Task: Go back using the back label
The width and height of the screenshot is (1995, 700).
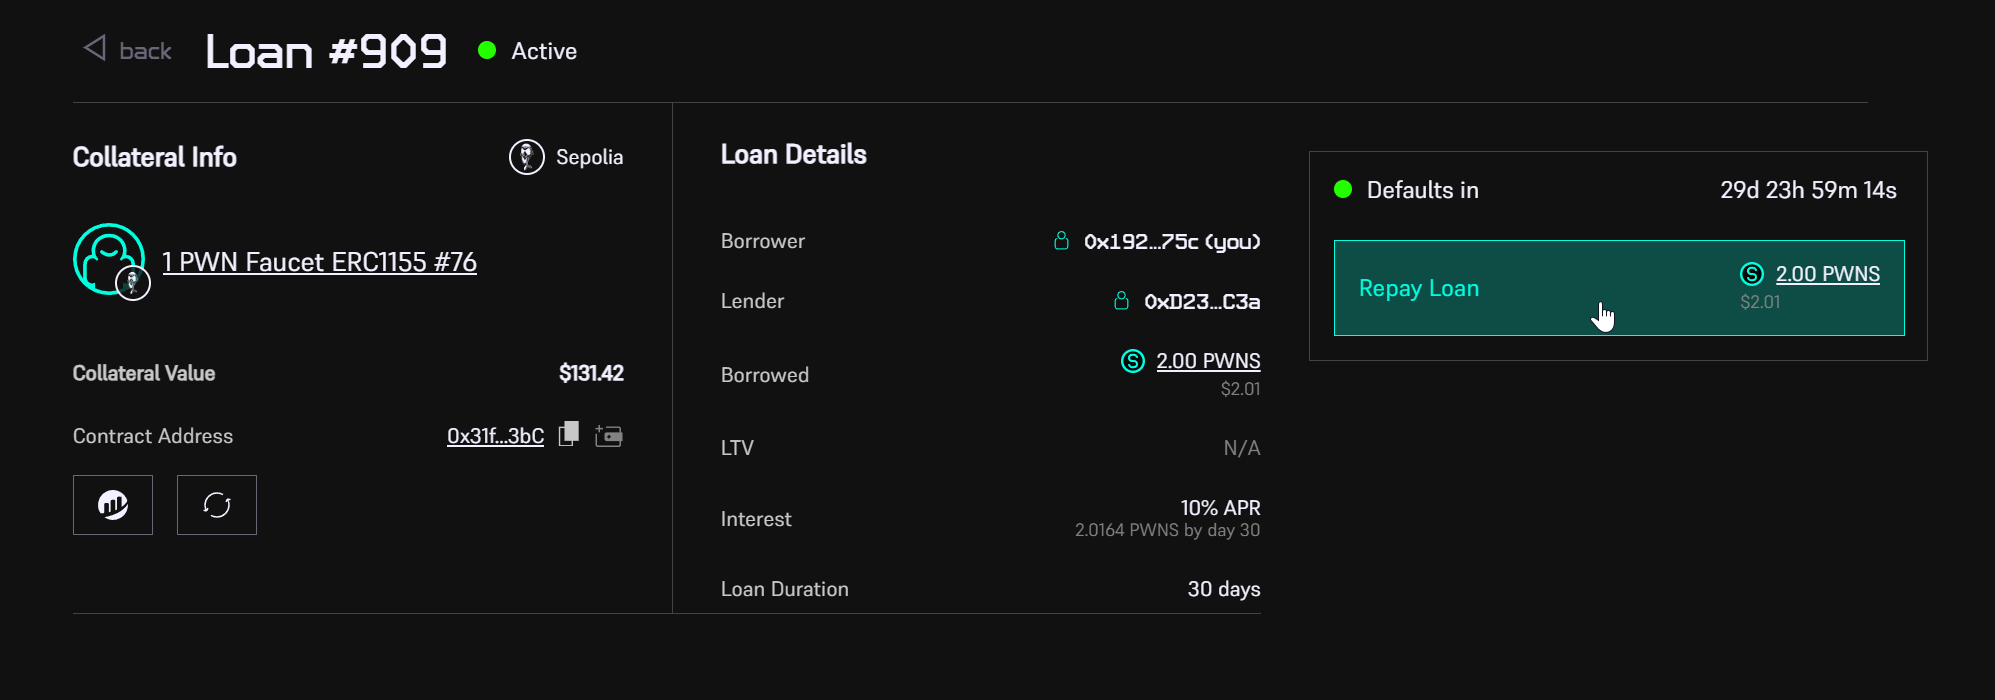Action: tap(145, 51)
